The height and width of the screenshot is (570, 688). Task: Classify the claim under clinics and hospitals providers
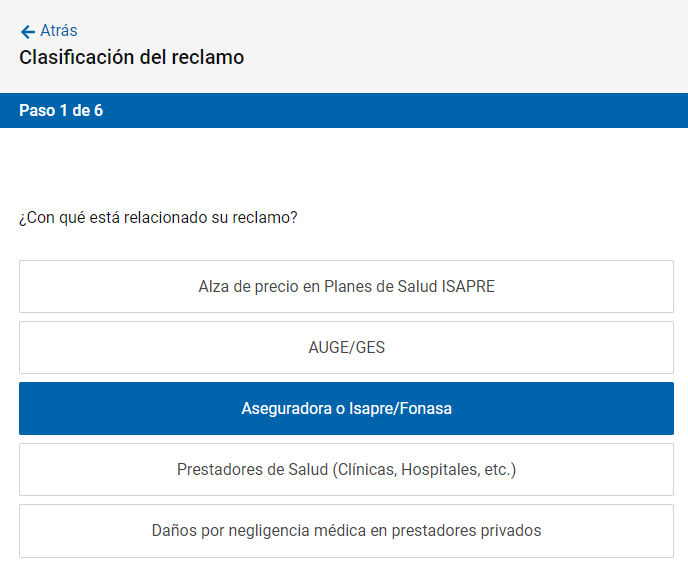click(346, 470)
